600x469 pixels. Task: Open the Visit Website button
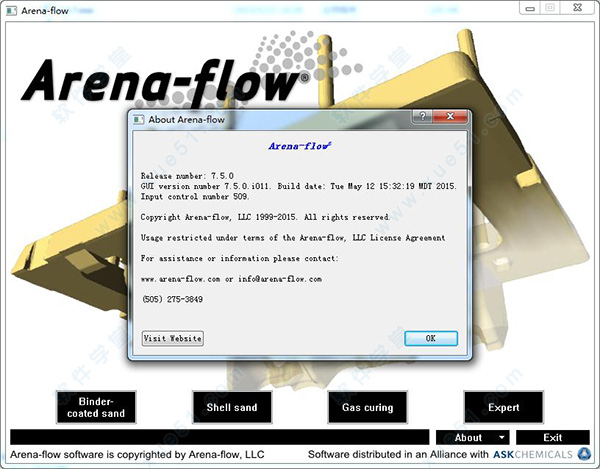click(173, 339)
